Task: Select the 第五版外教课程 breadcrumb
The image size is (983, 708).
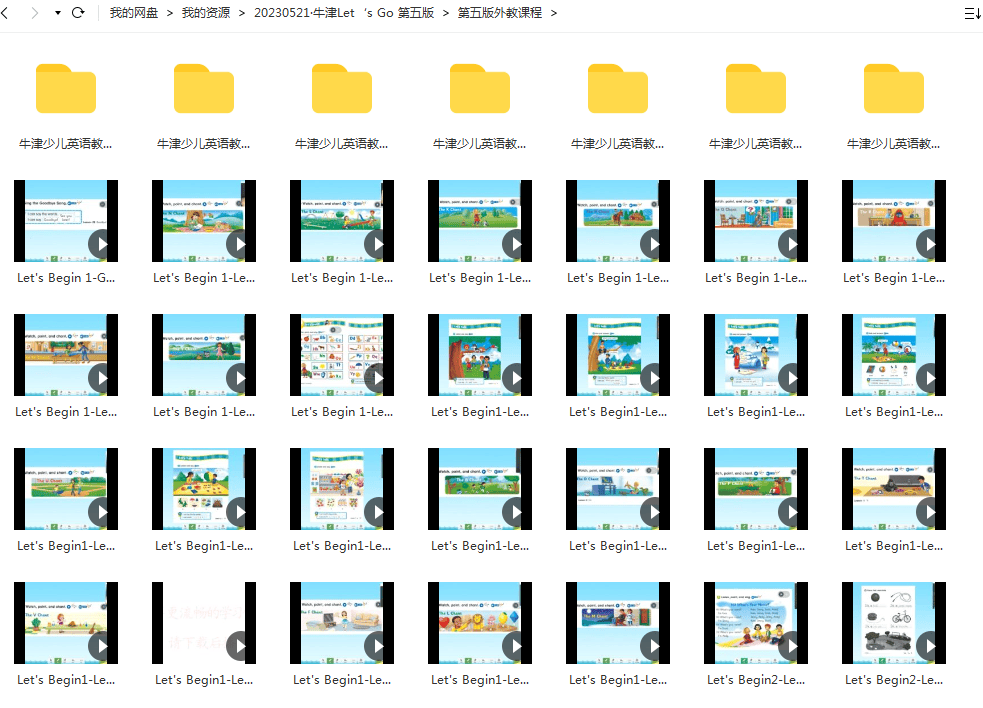Action: pyautogui.click(x=500, y=13)
